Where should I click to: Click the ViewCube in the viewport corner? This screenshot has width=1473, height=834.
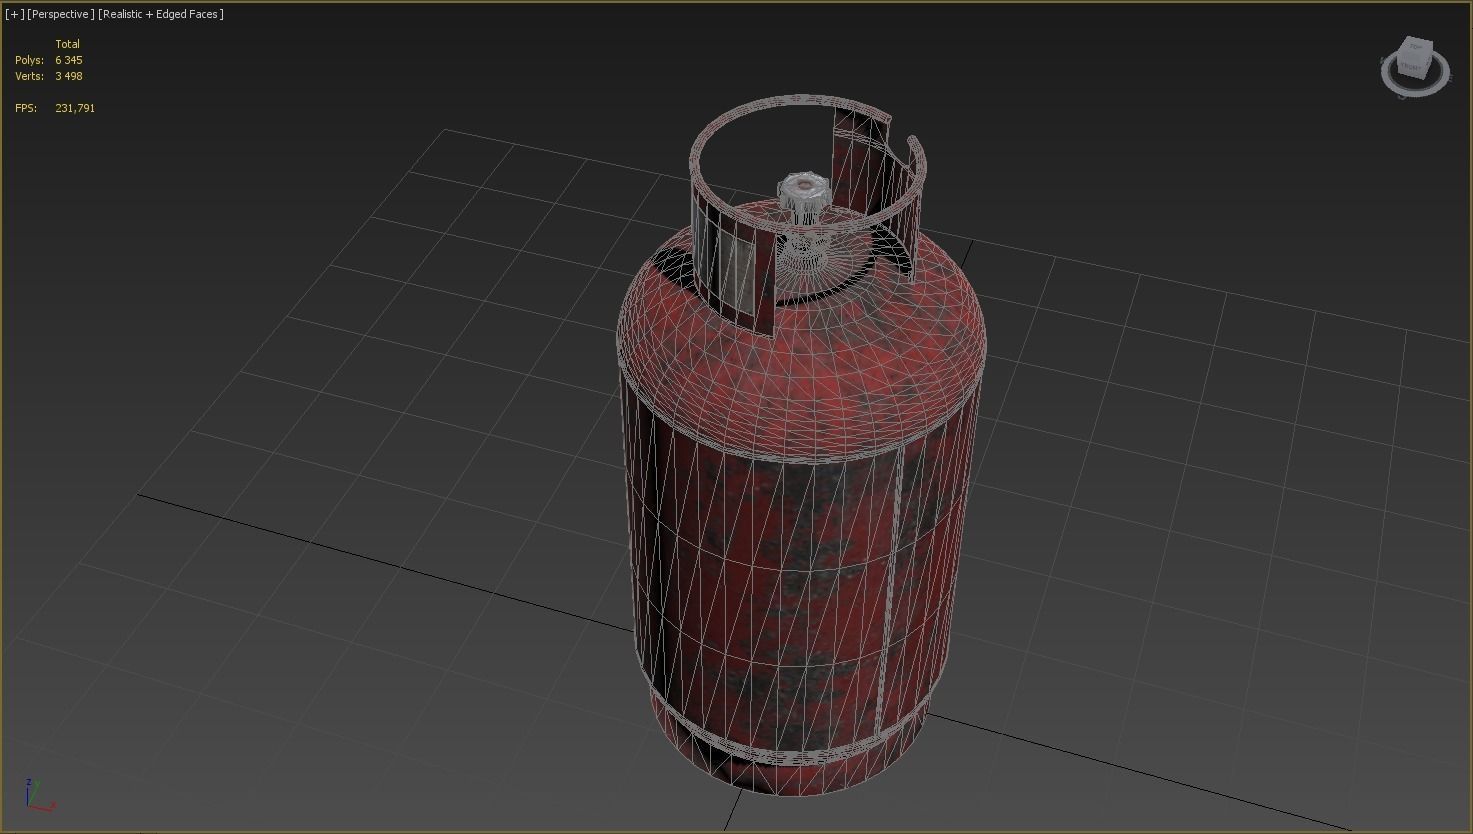point(1415,57)
